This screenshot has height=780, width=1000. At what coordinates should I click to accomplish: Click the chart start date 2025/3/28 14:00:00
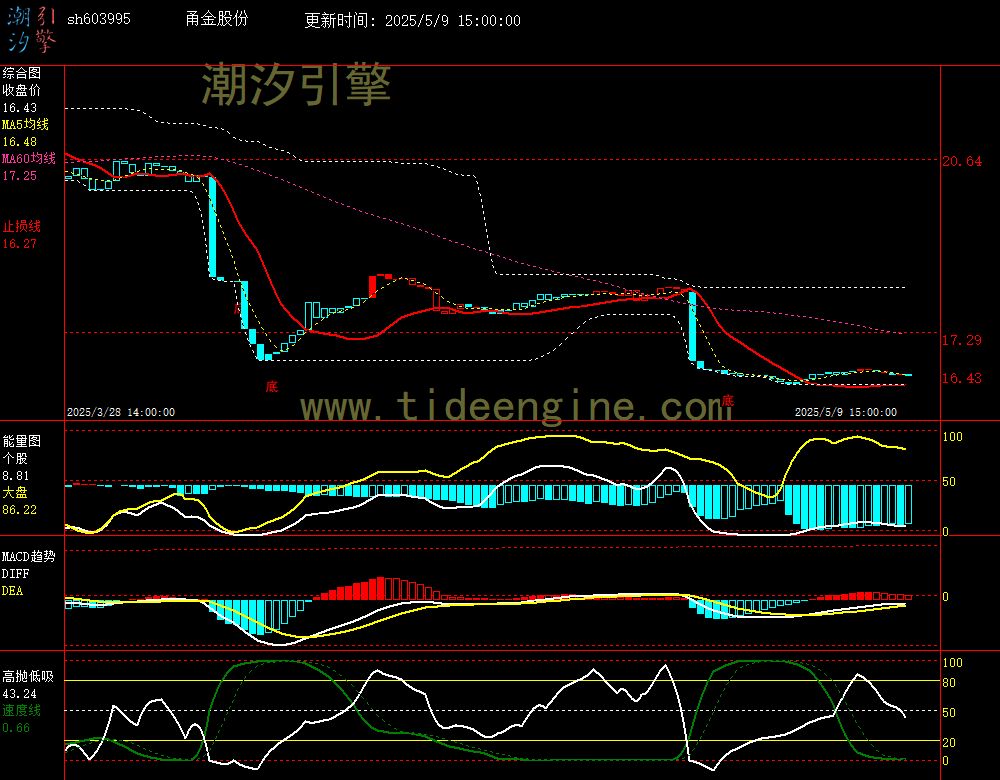pos(121,413)
